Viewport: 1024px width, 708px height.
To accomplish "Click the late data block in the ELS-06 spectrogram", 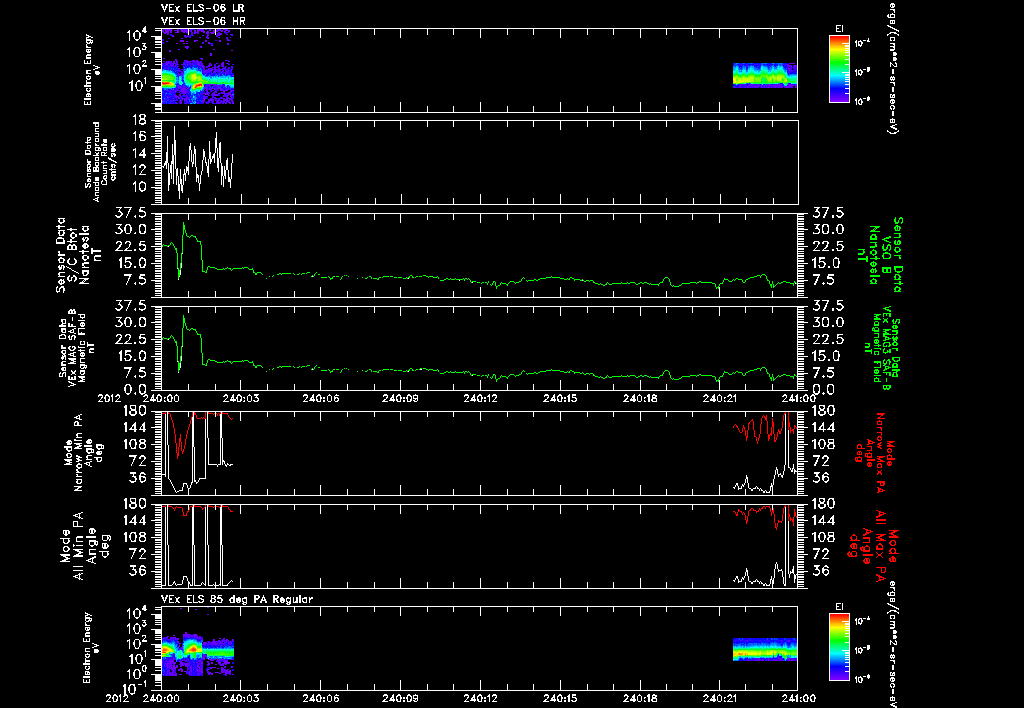I will click(765, 75).
